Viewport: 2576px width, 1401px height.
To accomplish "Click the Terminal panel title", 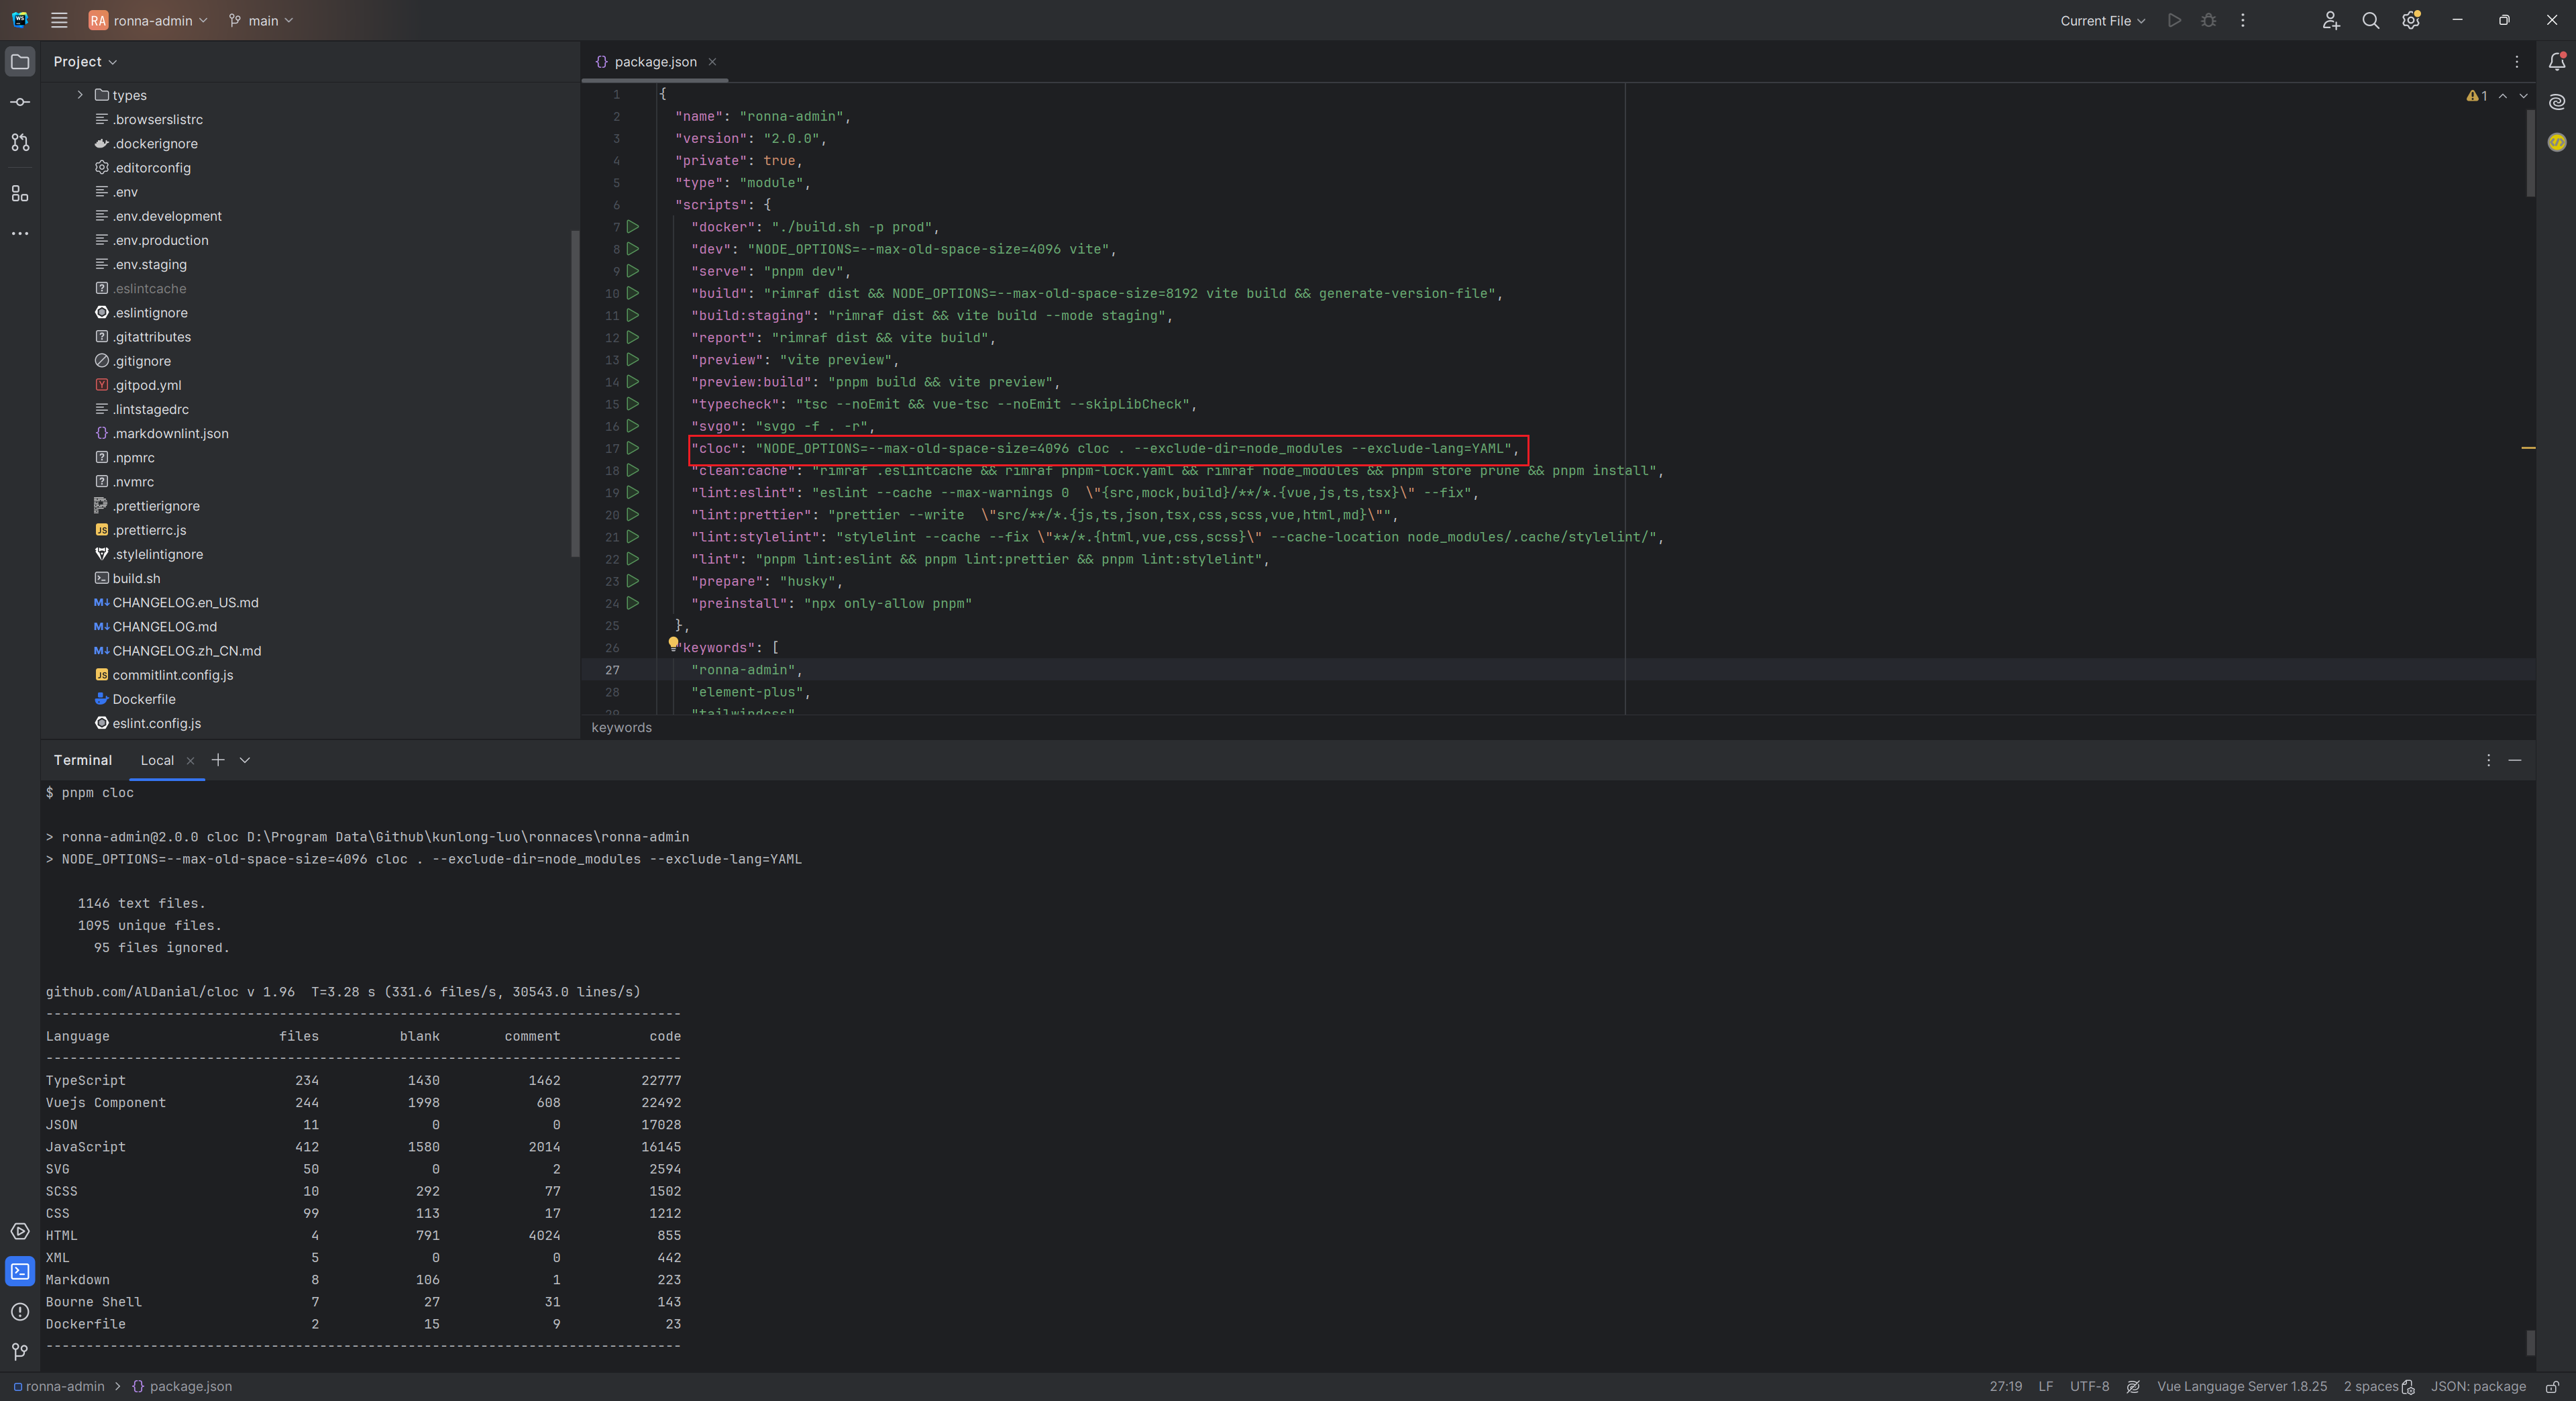I will [x=83, y=760].
